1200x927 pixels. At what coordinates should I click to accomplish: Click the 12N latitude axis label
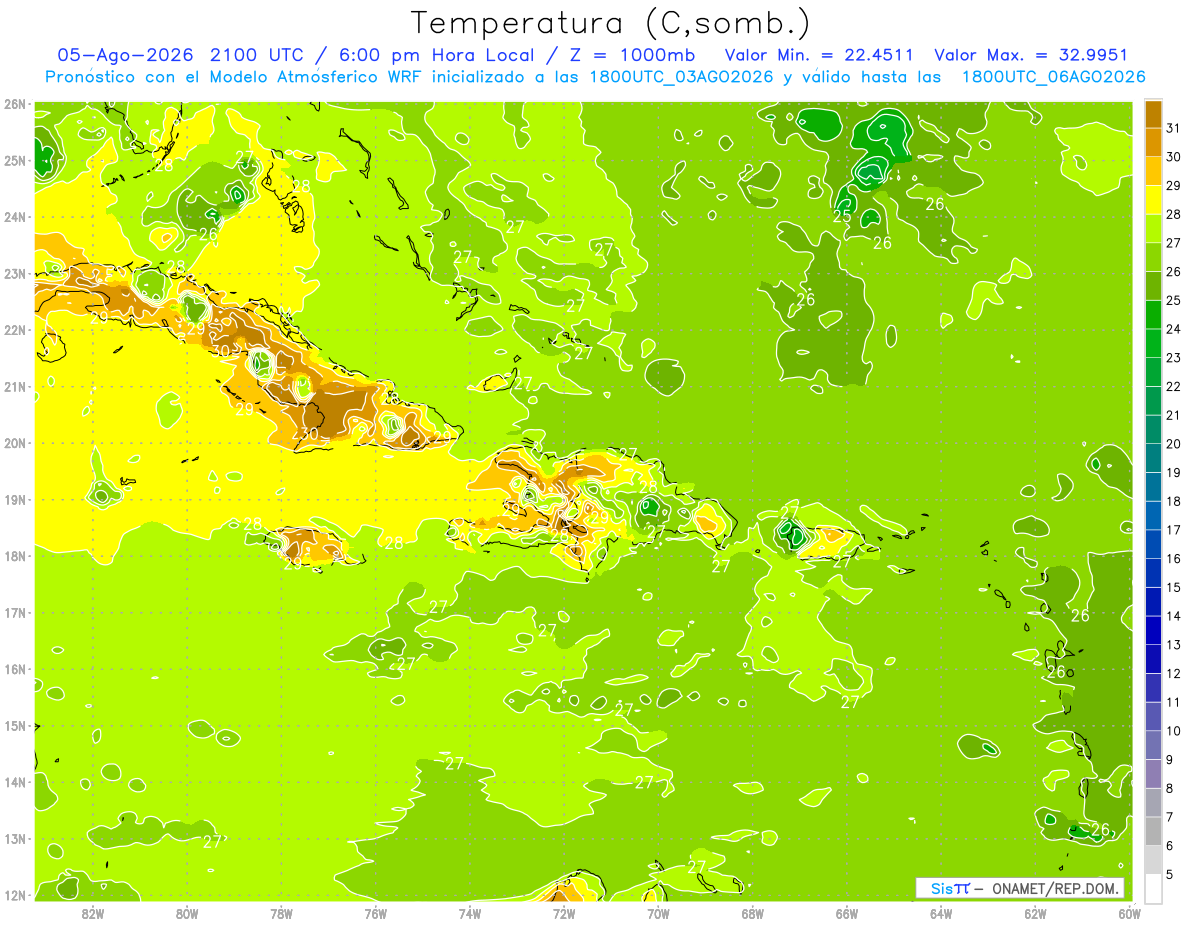[x=16, y=895]
